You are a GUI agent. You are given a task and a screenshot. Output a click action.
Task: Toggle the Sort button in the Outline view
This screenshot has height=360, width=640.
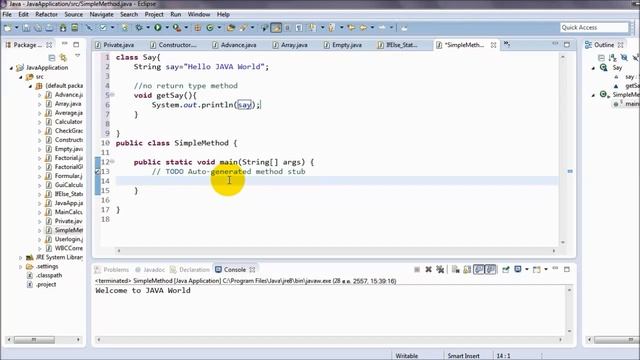tap(613, 58)
